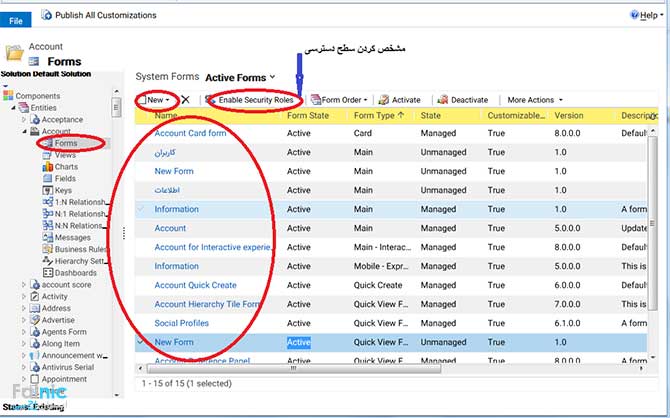Click Enable Security Roles button

pos(256,100)
